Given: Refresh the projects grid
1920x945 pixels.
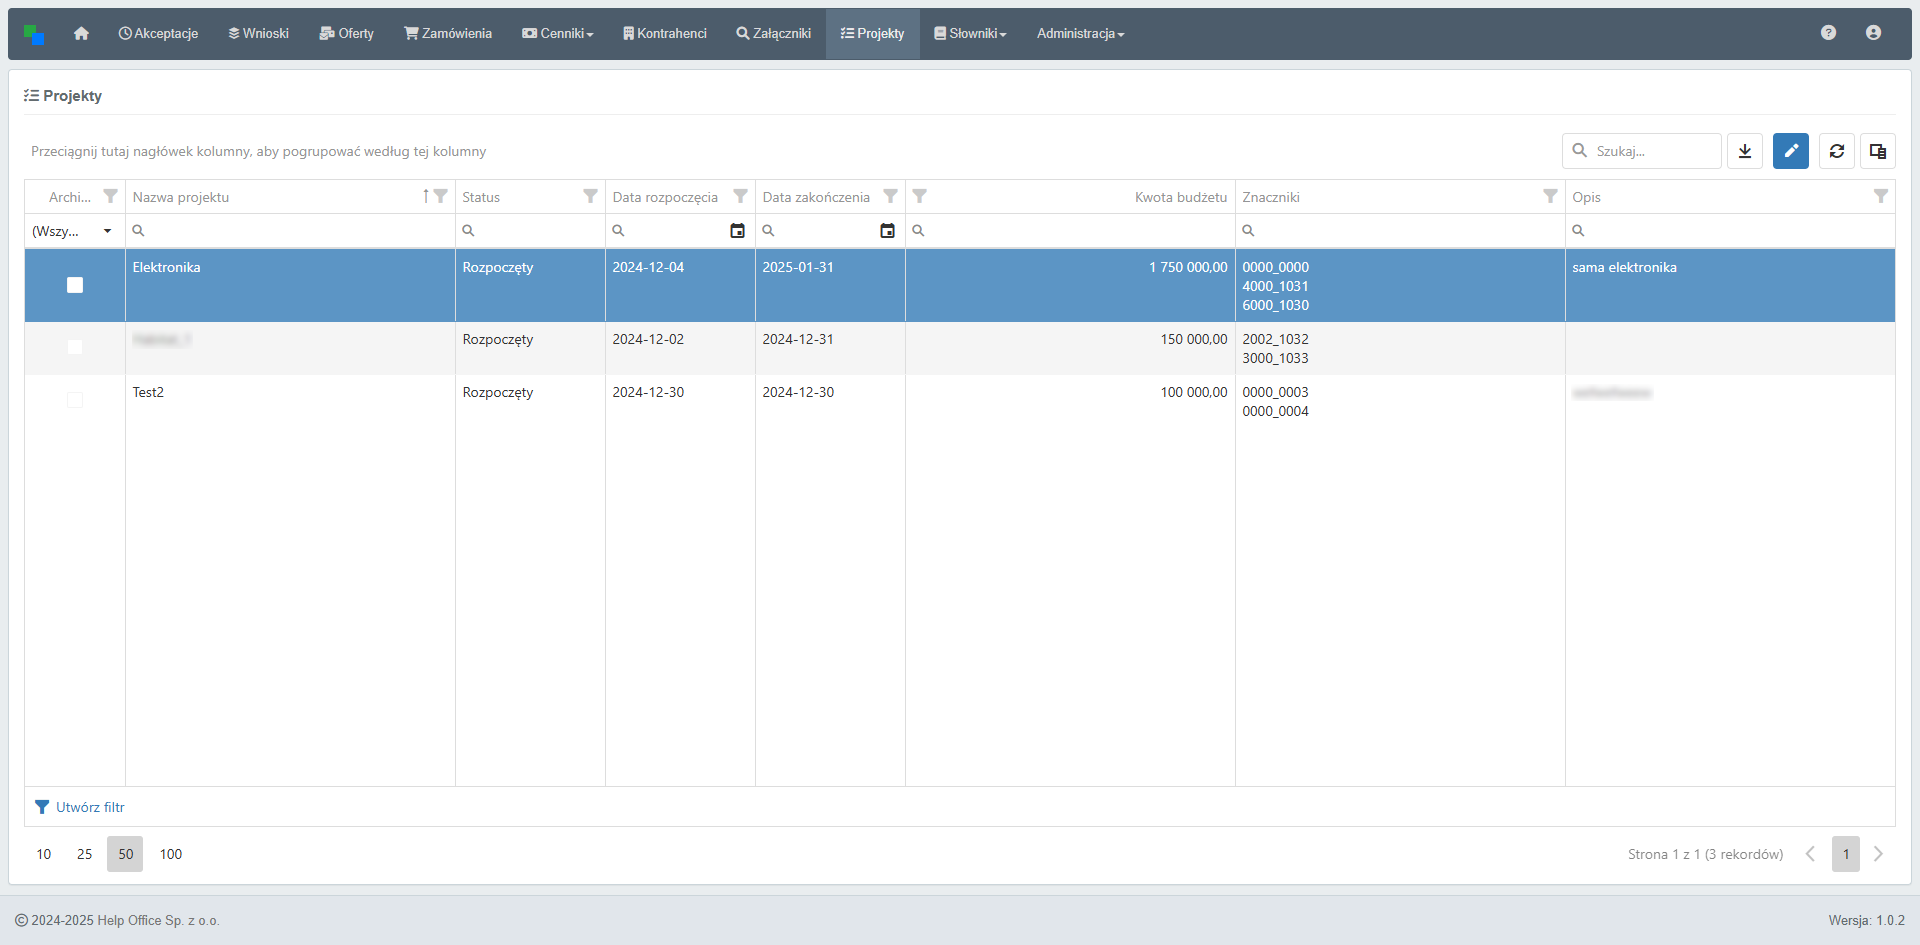Looking at the screenshot, I should (x=1837, y=151).
